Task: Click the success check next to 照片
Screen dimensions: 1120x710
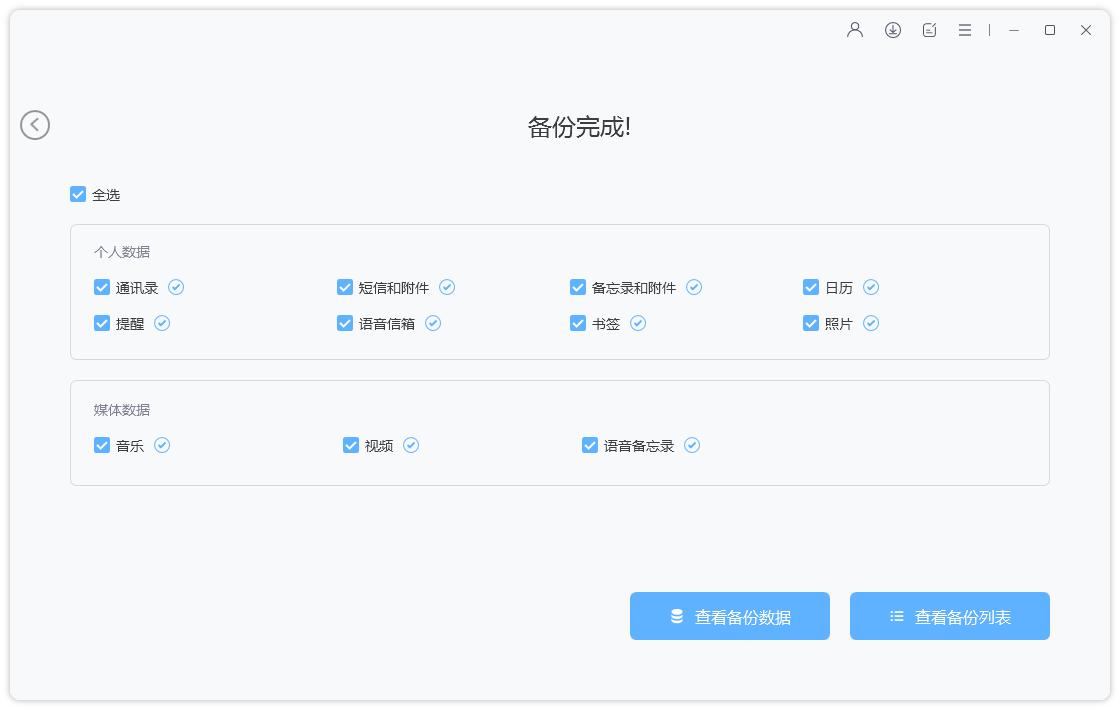Action: pyautogui.click(x=870, y=323)
